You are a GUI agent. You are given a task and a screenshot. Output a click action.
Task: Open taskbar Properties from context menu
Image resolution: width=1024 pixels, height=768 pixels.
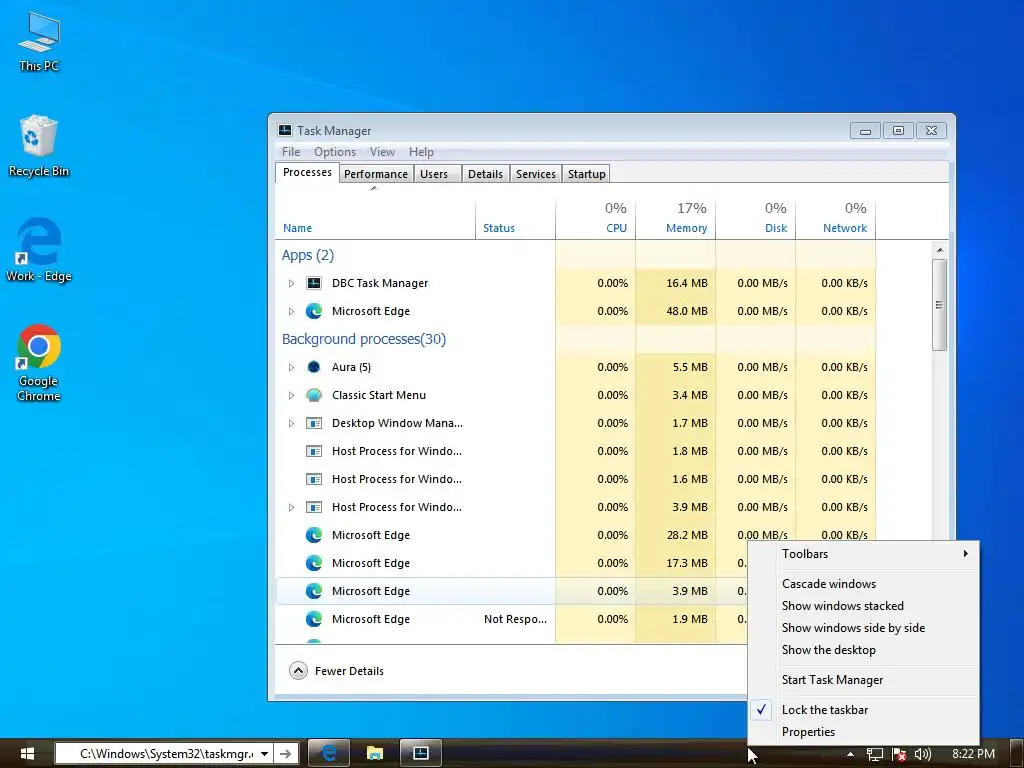(x=863, y=732)
